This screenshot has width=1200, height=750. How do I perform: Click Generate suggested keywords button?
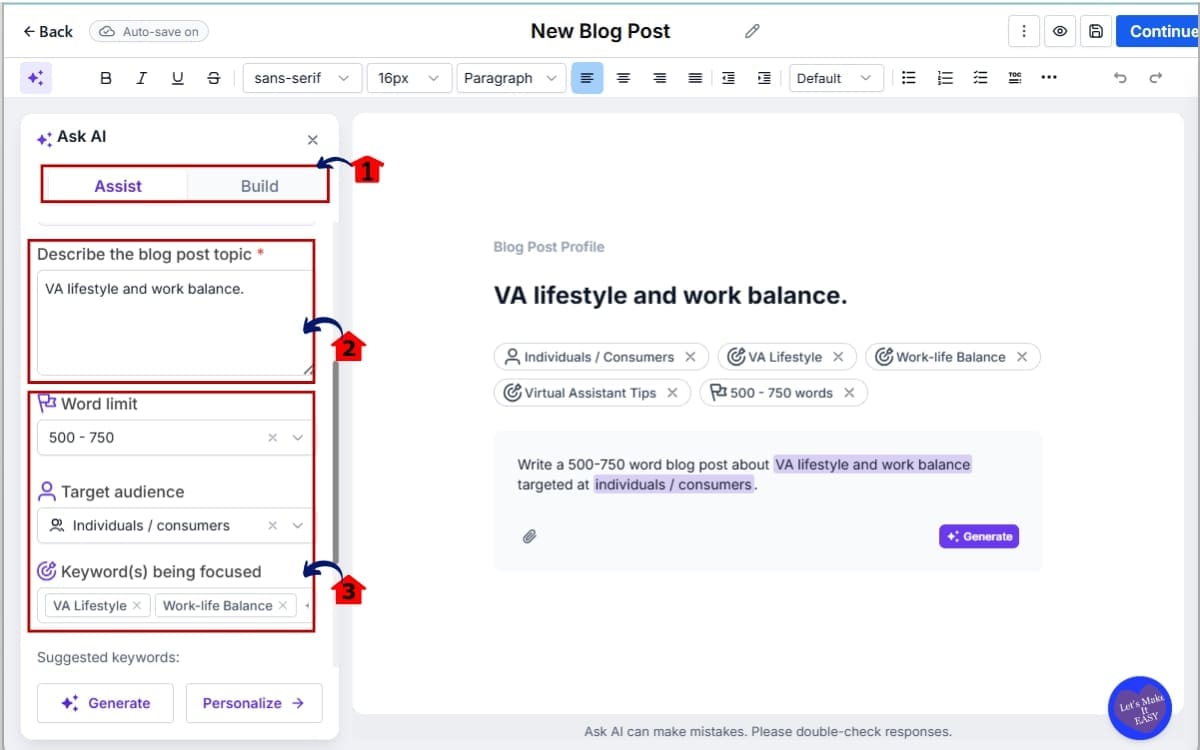(105, 703)
